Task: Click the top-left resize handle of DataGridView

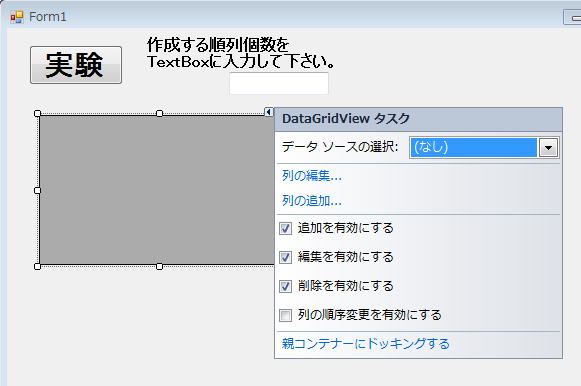Action: point(37,113)
